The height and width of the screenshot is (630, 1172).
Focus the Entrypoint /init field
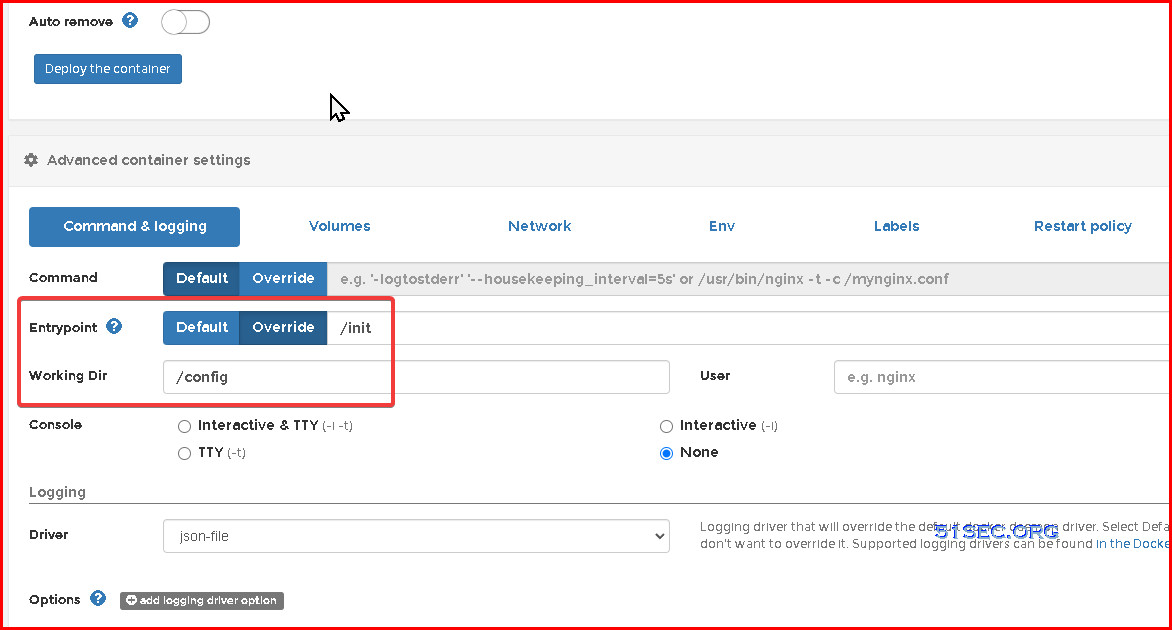749,328
